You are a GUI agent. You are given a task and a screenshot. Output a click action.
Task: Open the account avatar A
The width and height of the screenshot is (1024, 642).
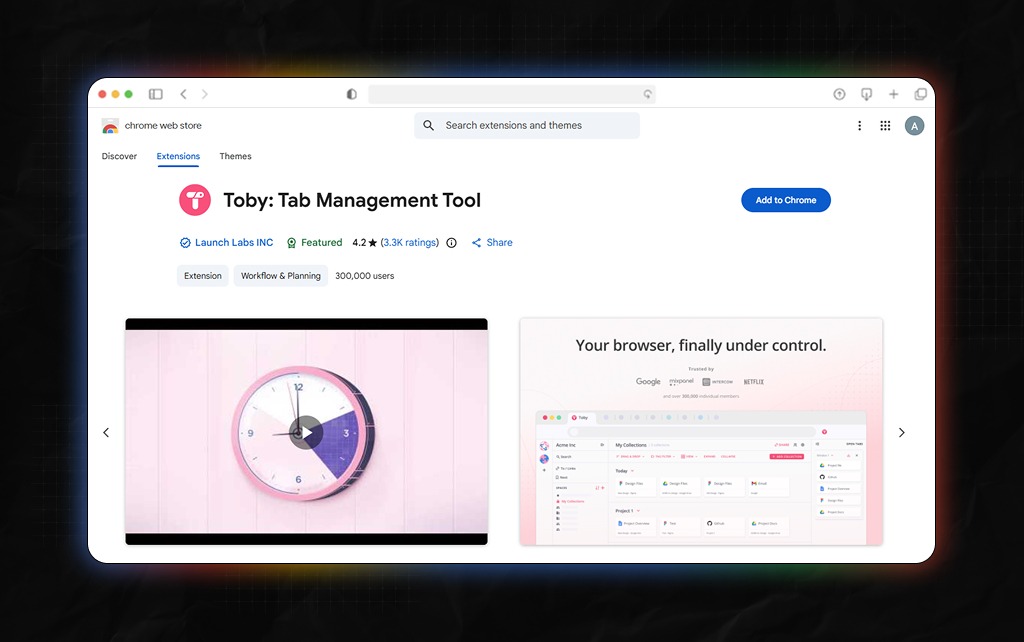point(914,125)
